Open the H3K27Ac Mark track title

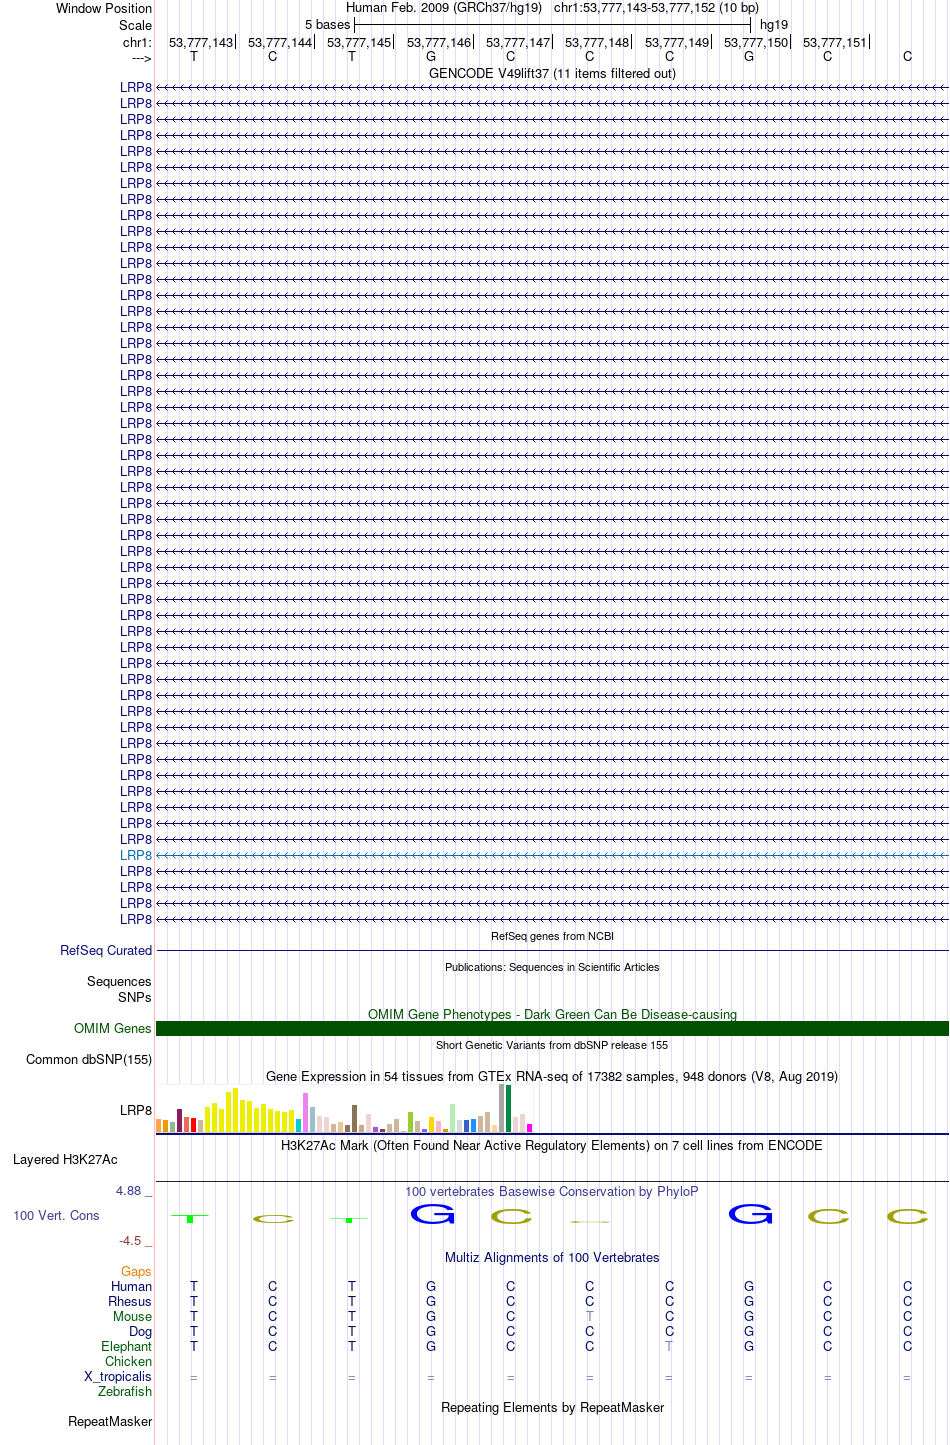[552, 1145]
